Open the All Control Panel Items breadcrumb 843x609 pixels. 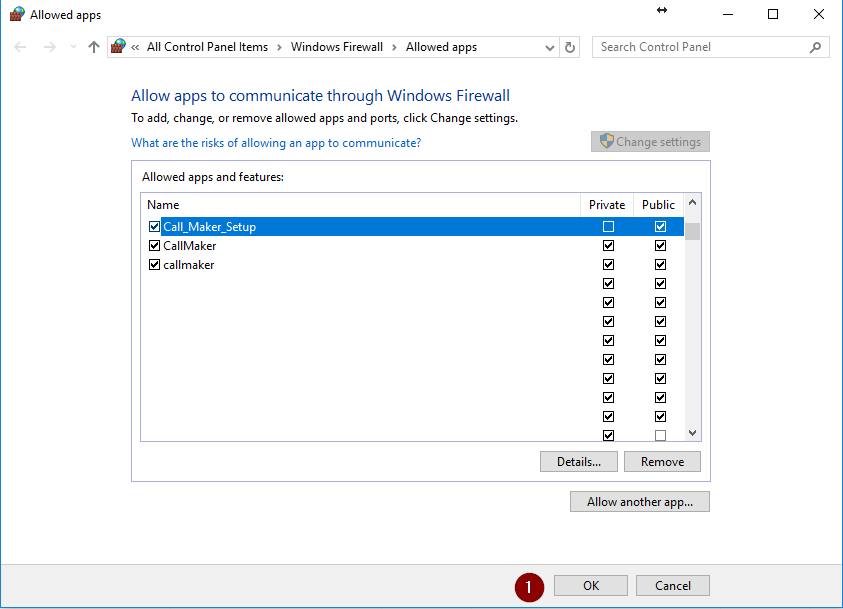(x=208, y=47)
